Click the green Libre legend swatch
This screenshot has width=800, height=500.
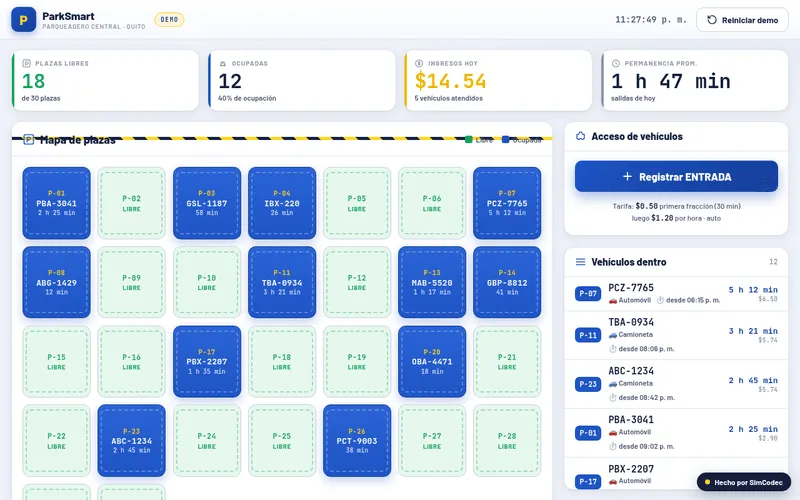click(x=468, y=139)
